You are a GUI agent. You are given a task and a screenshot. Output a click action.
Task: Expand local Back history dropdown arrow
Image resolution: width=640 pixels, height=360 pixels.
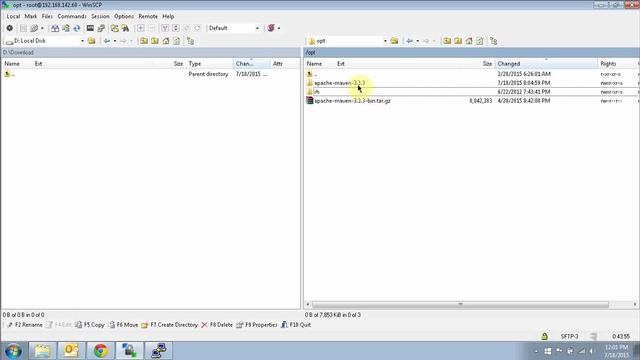coord(115,41)
